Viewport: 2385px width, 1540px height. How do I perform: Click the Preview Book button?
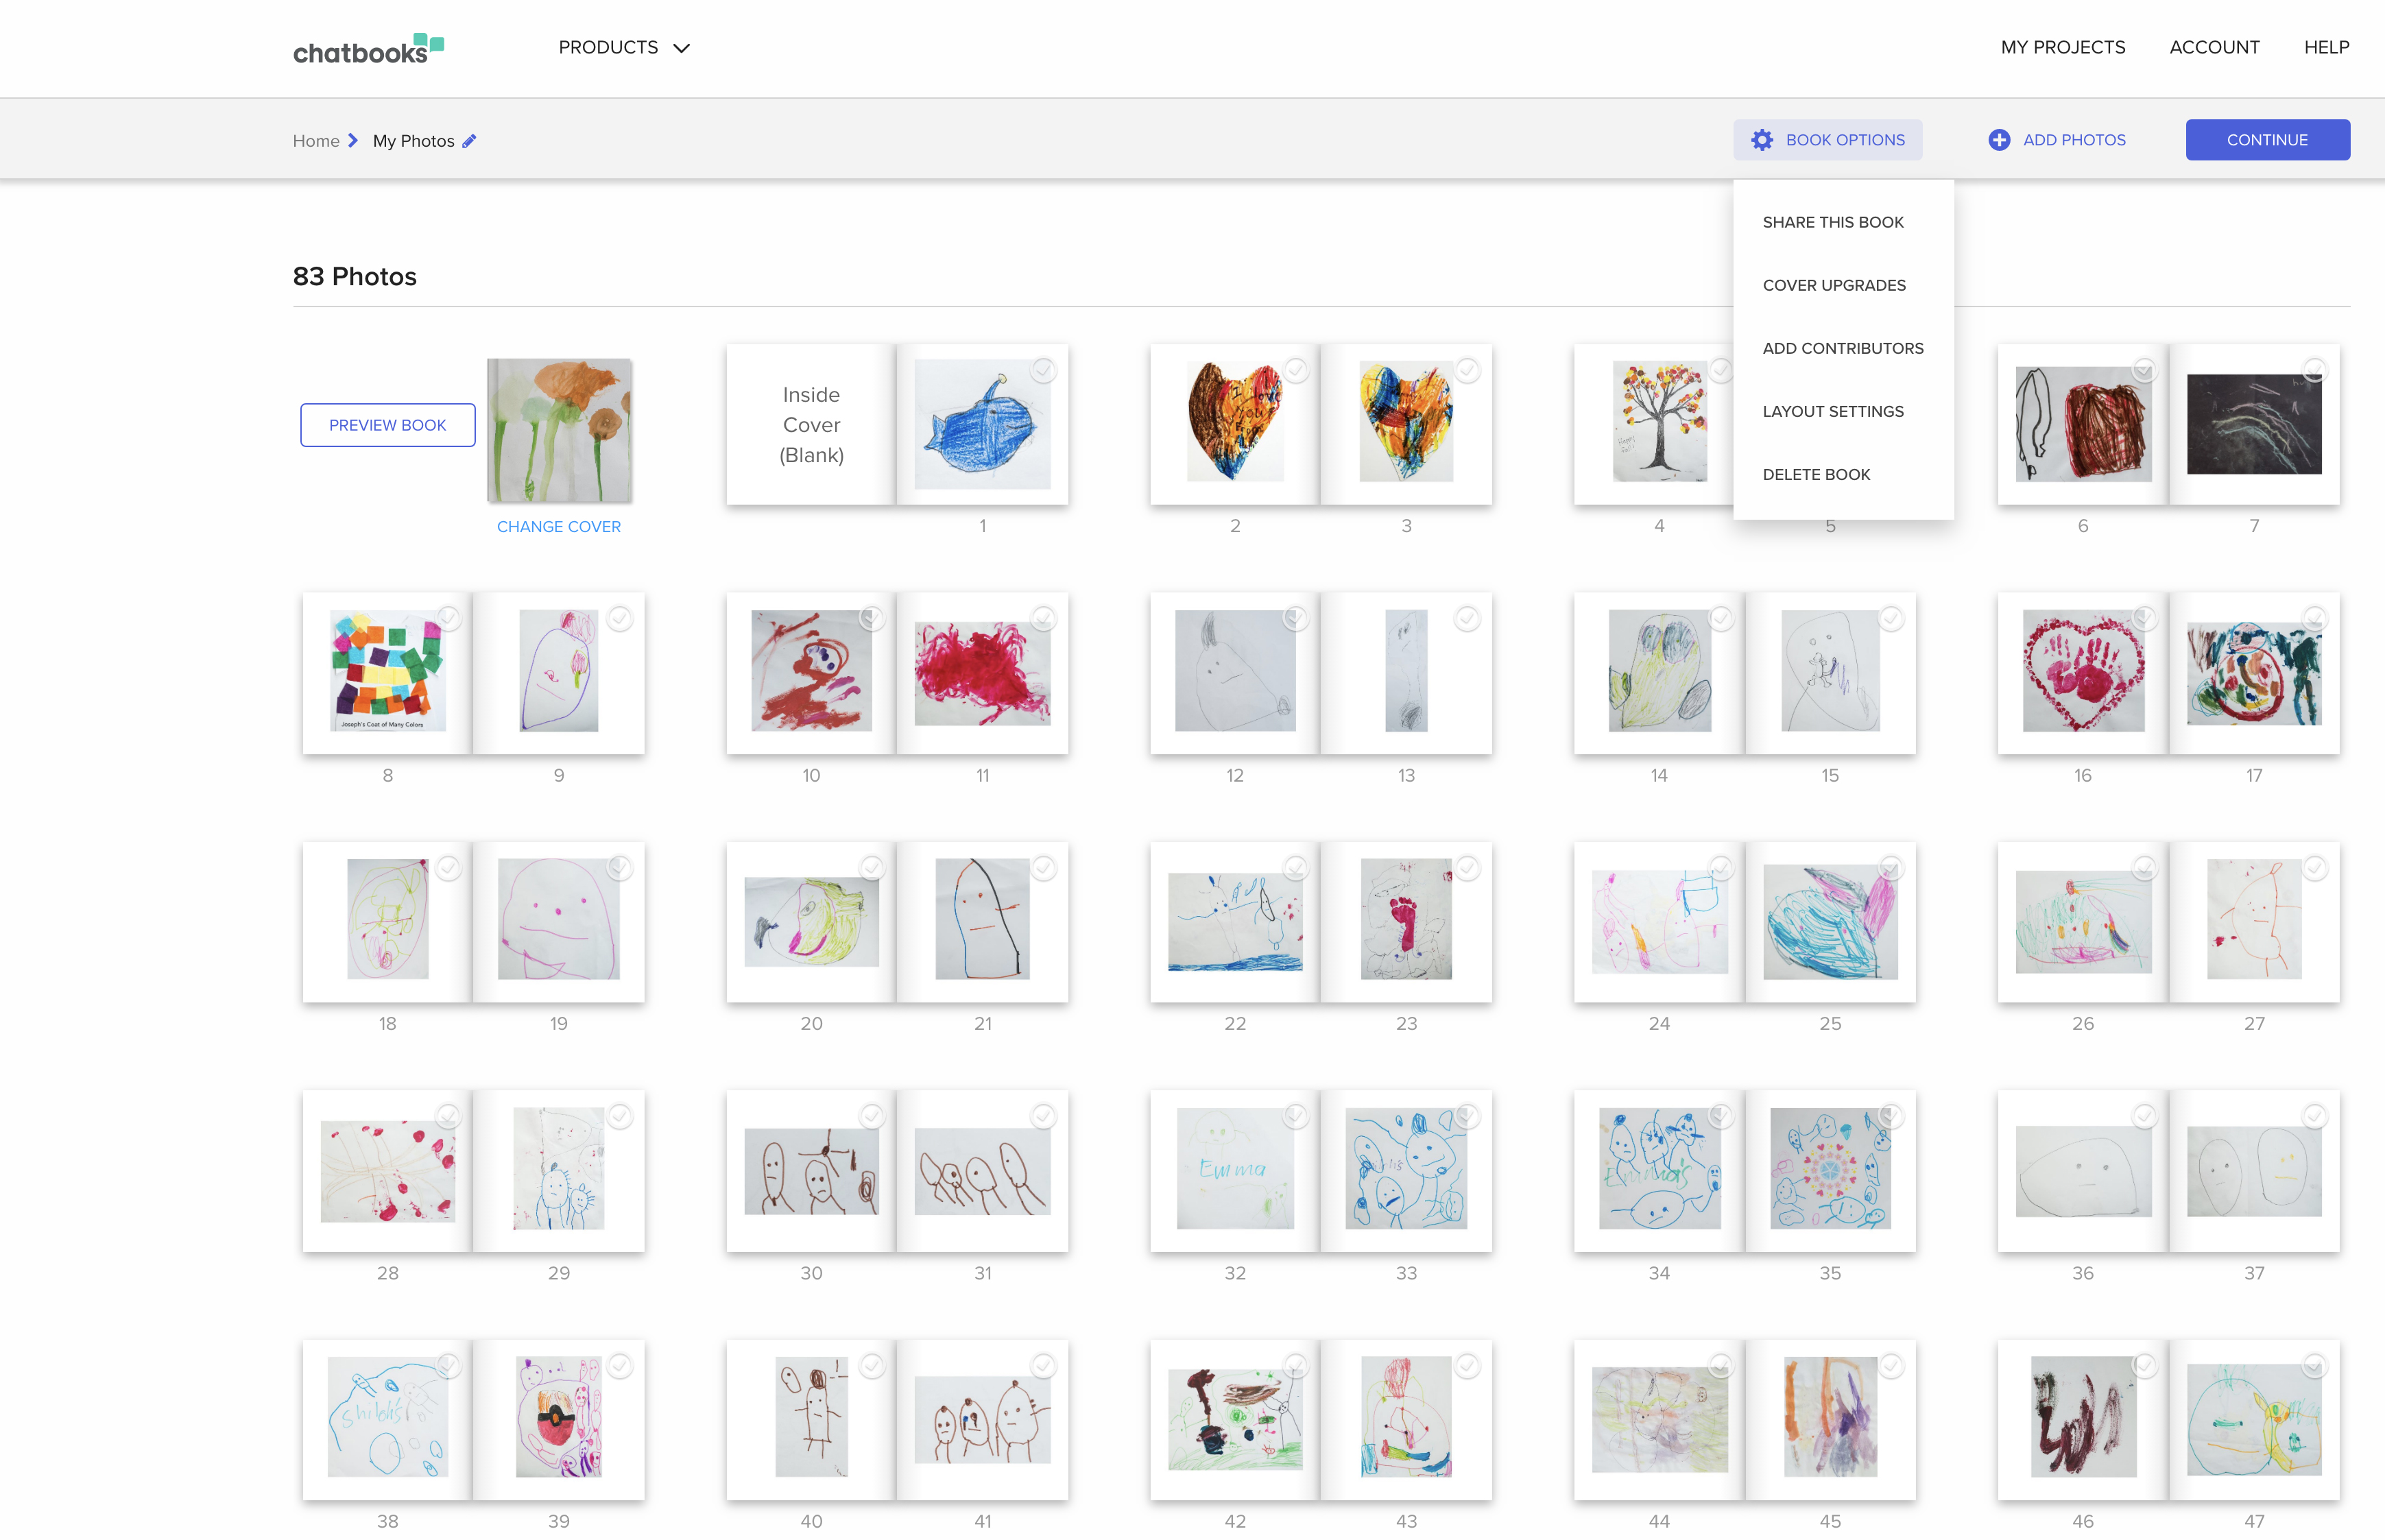pos(387,425)
